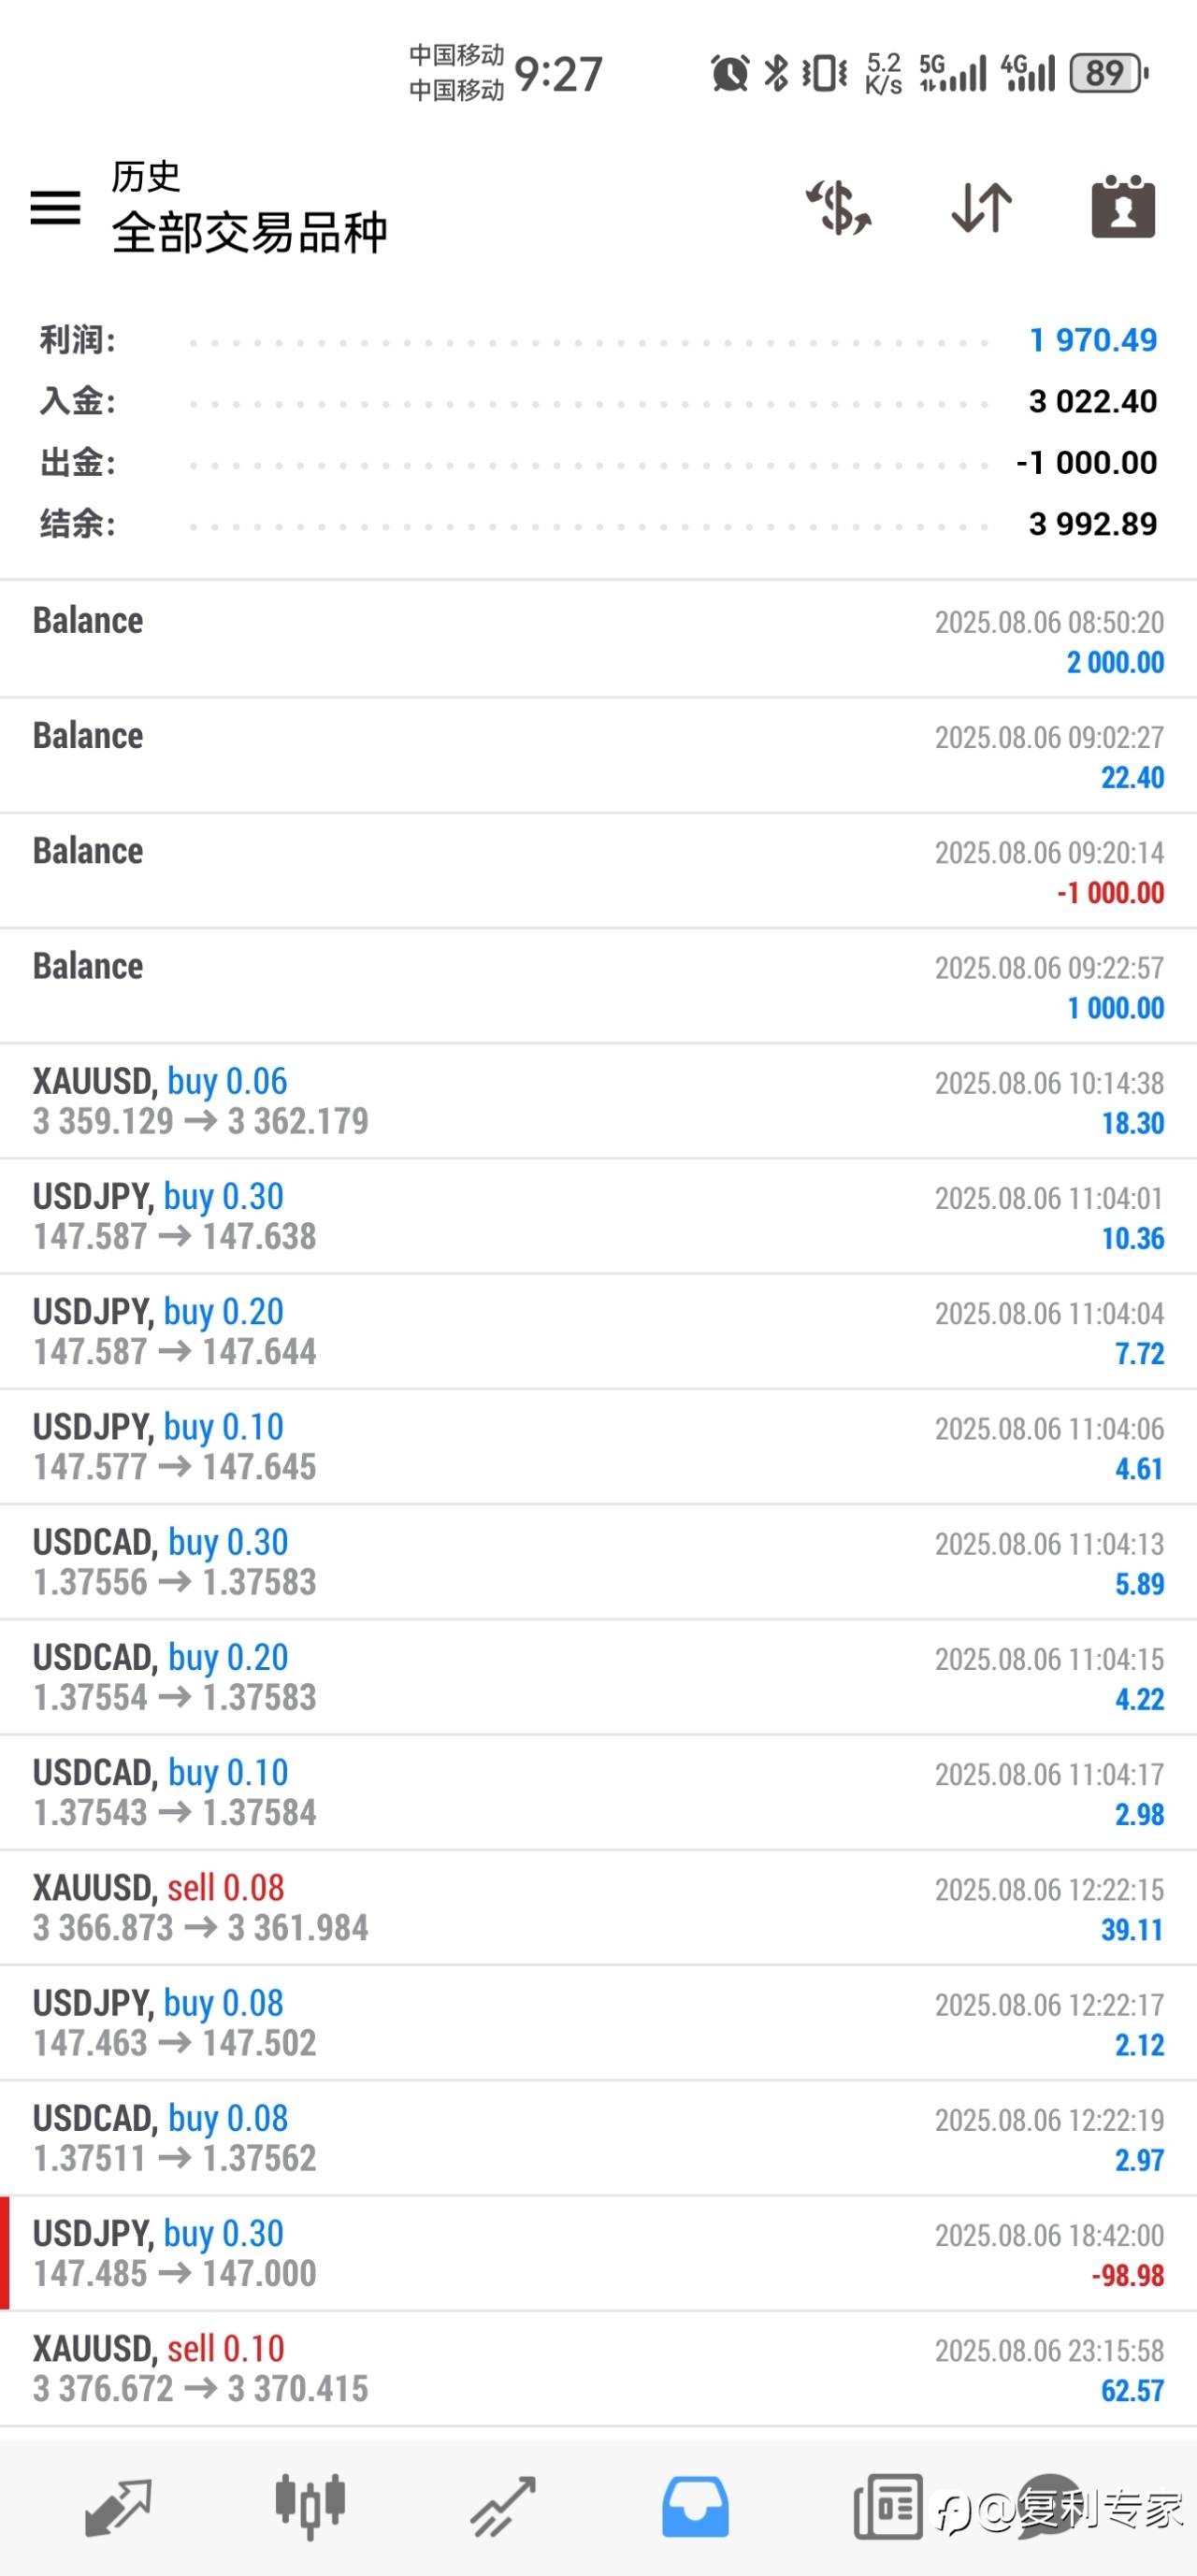This screenshot has width=1197, height=2576.
Task: Select the Balance entry of 22.40
Action: (x=598, y=756)
